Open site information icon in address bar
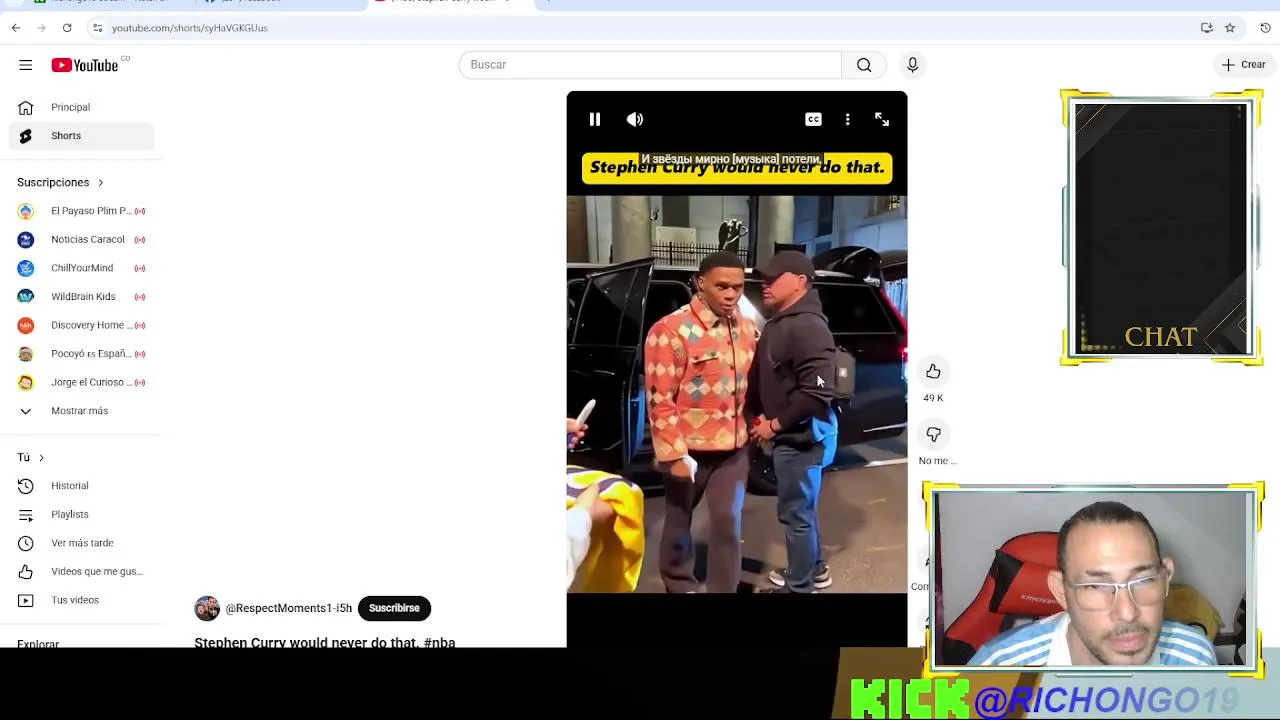This screenshot has width=1280, height=720. coord(97,28)
